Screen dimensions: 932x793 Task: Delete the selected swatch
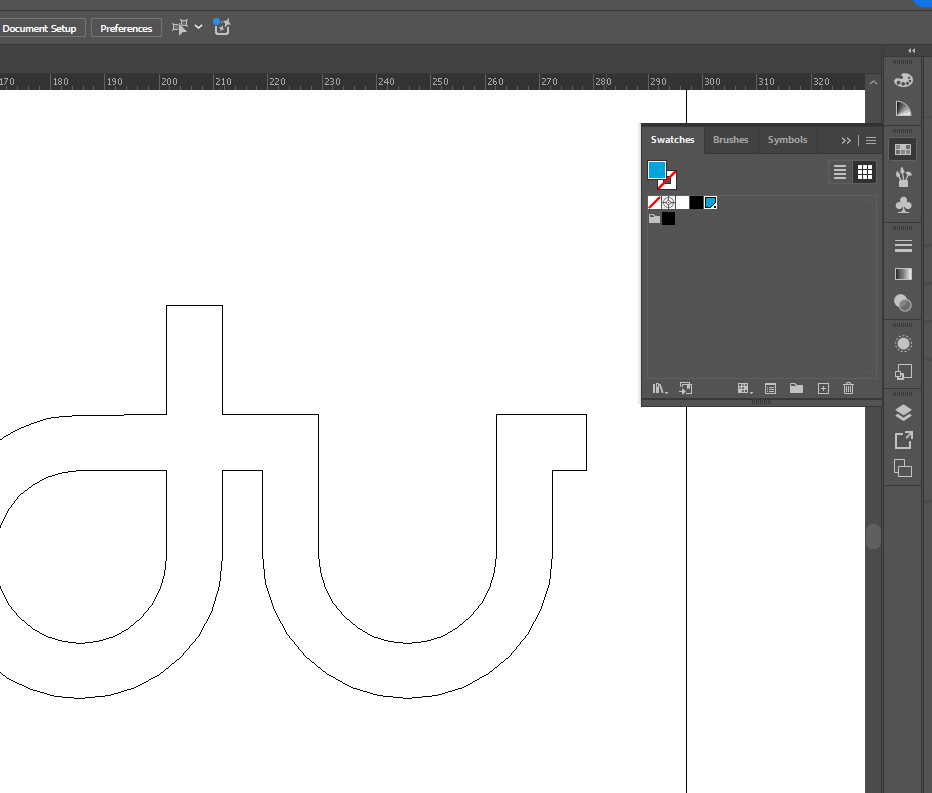(848, 388)
